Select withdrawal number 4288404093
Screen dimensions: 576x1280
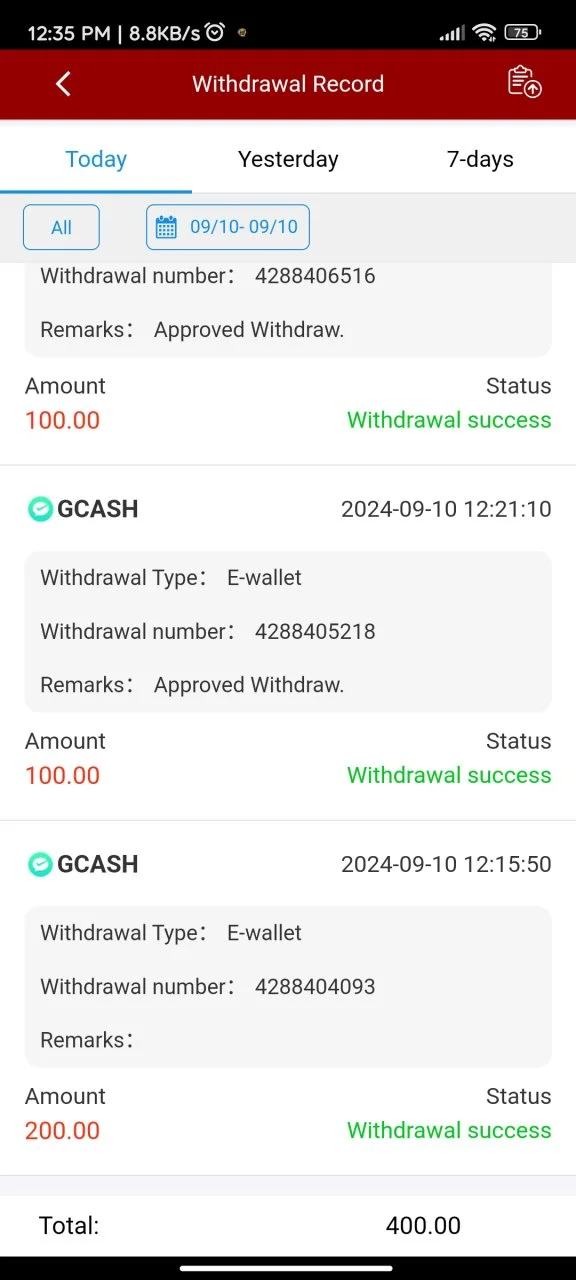point(315,986)
